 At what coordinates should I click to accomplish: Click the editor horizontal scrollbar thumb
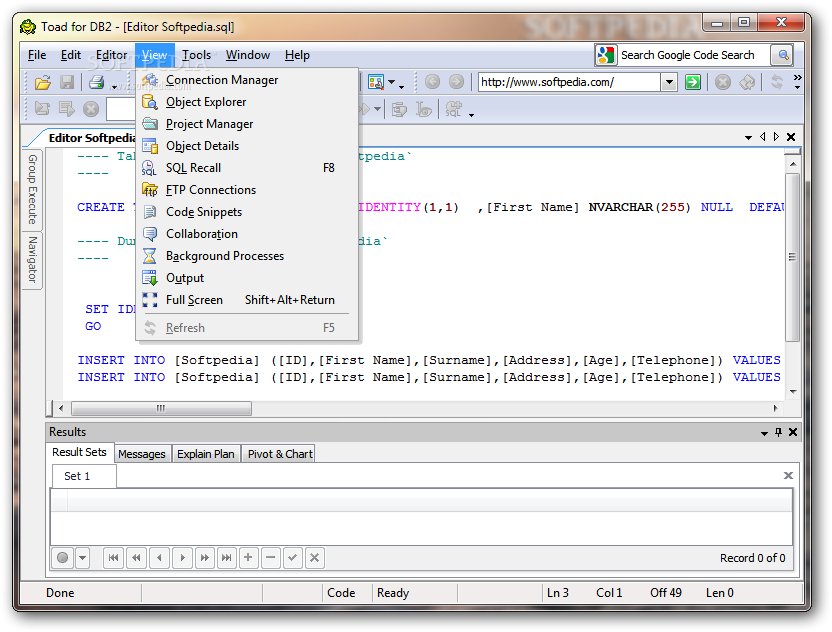161,409
